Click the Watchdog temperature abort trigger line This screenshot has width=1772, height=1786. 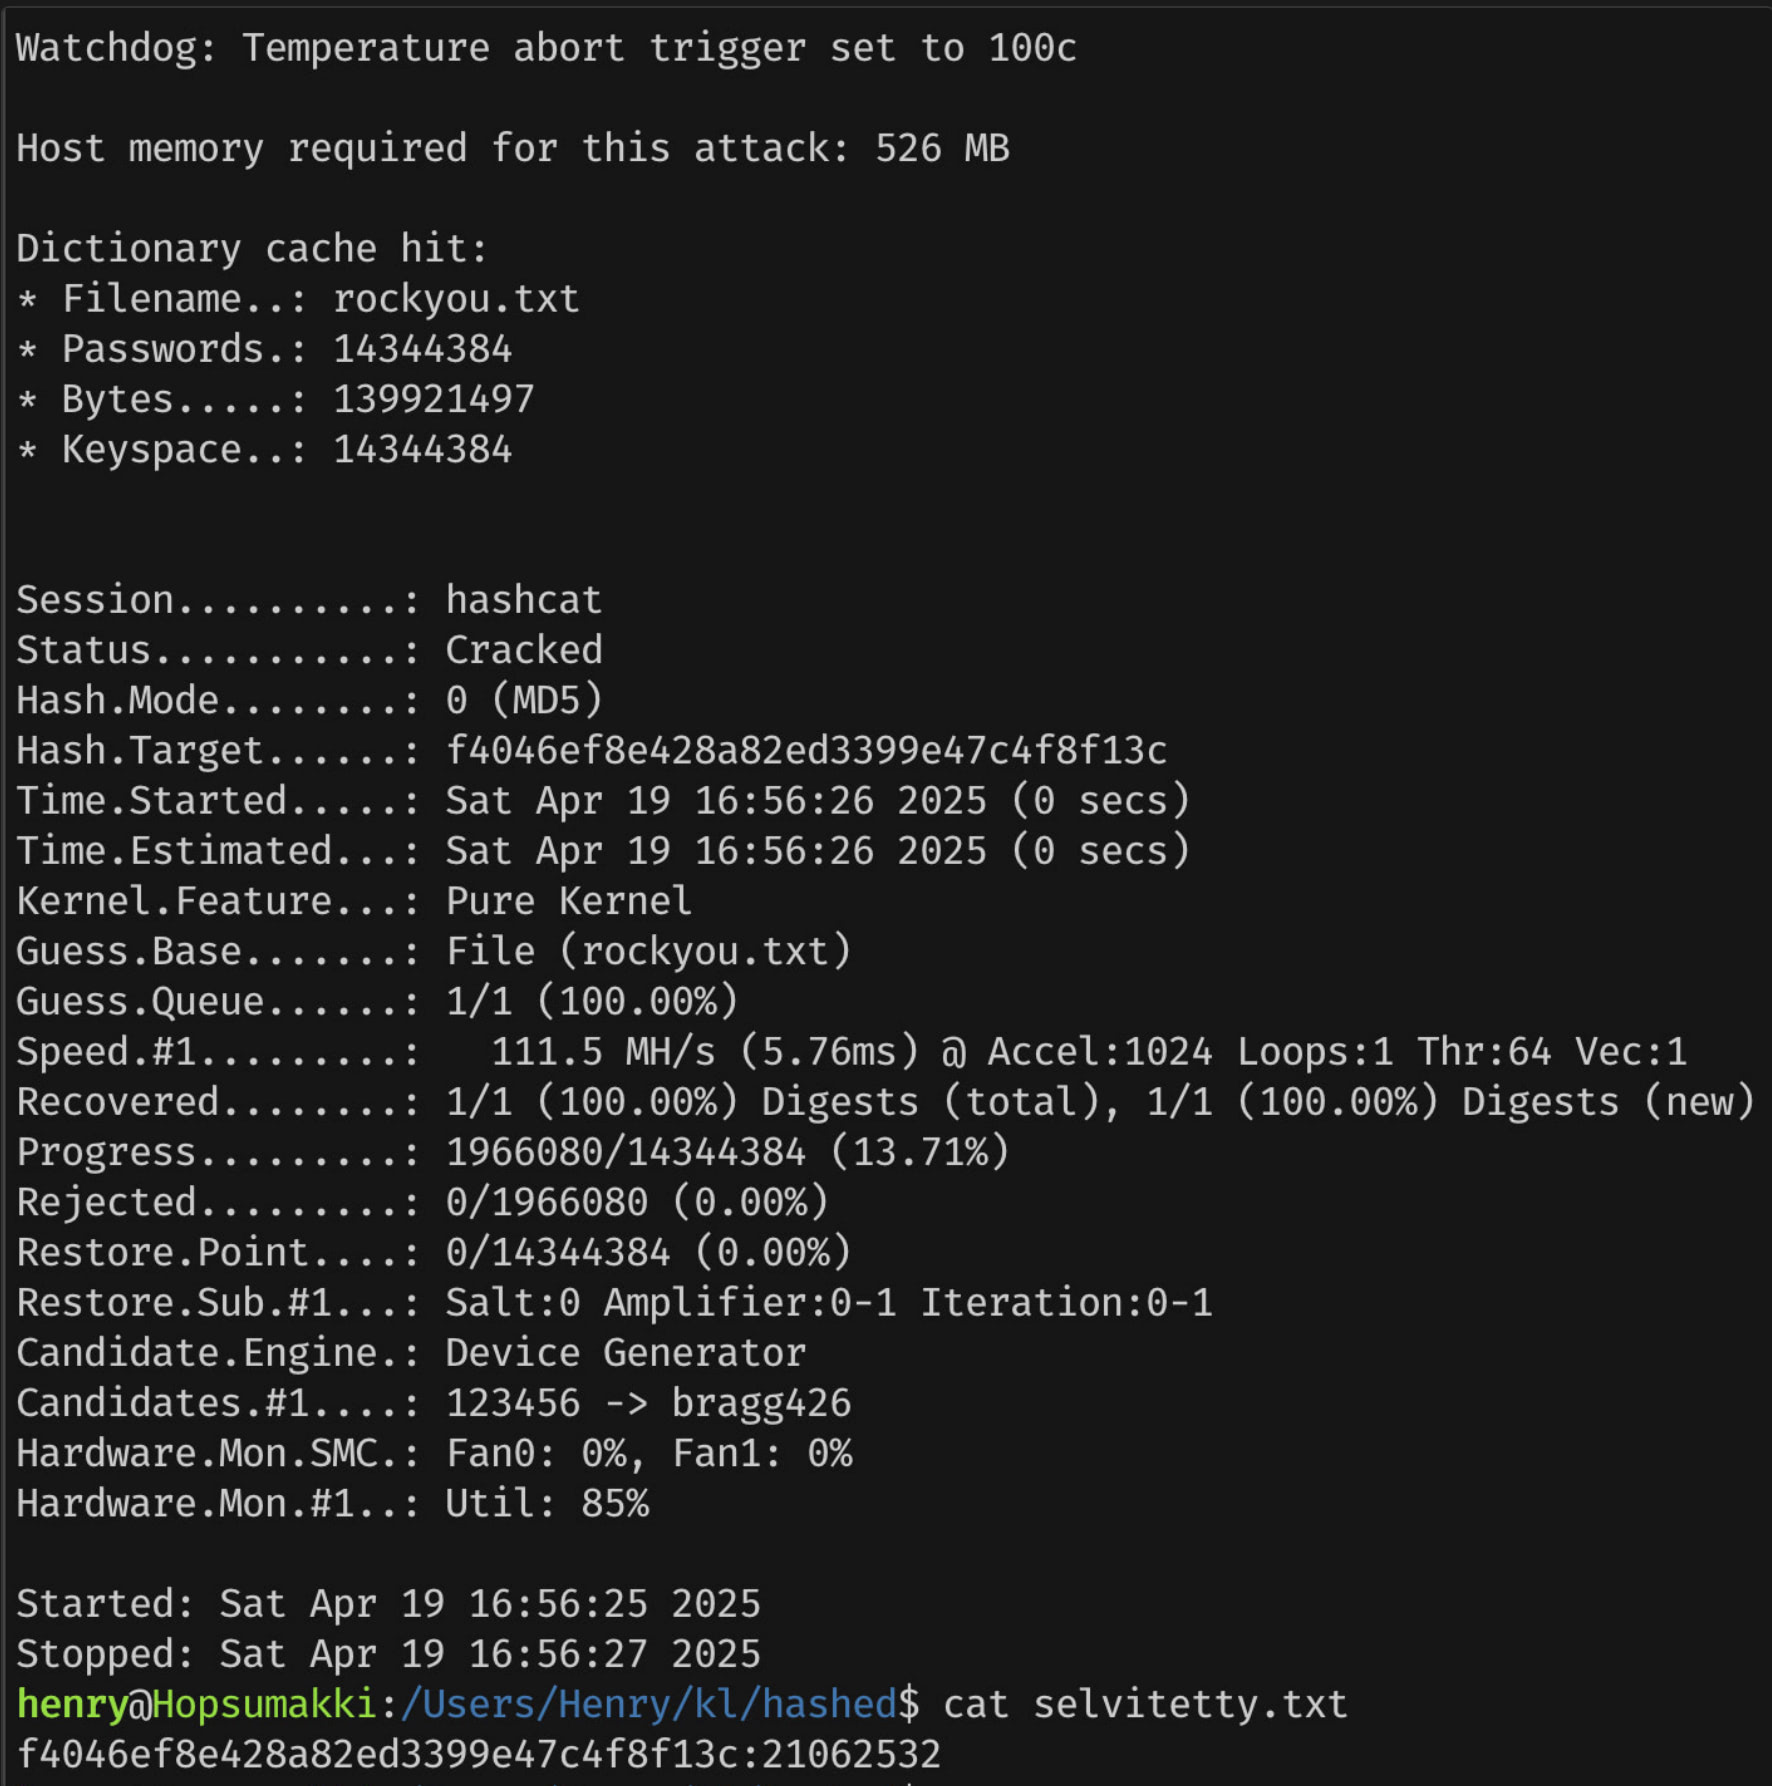pos(546,48)
